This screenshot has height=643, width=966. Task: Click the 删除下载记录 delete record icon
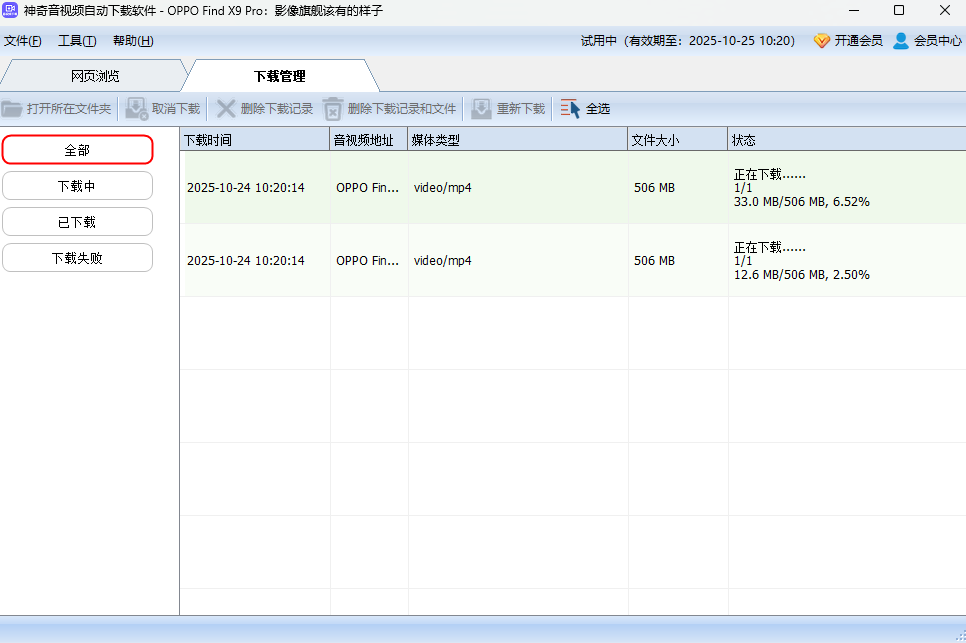click(224, 109)
